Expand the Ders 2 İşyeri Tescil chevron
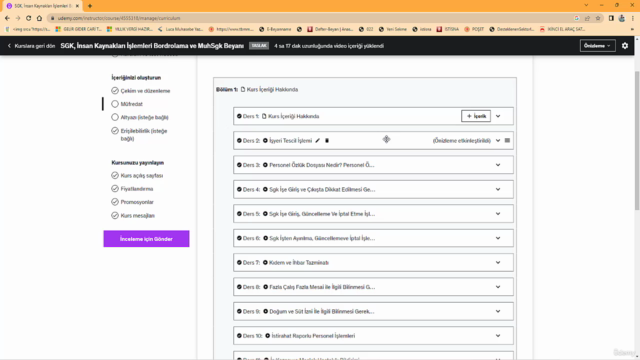The height and width of the screenshot is (360, 640). [x=498, y=140]
